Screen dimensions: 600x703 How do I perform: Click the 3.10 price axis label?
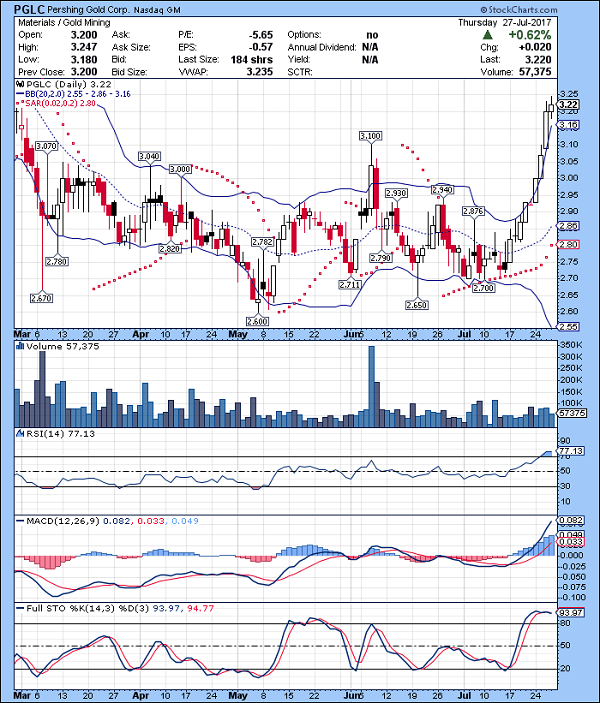coord(570,144)
